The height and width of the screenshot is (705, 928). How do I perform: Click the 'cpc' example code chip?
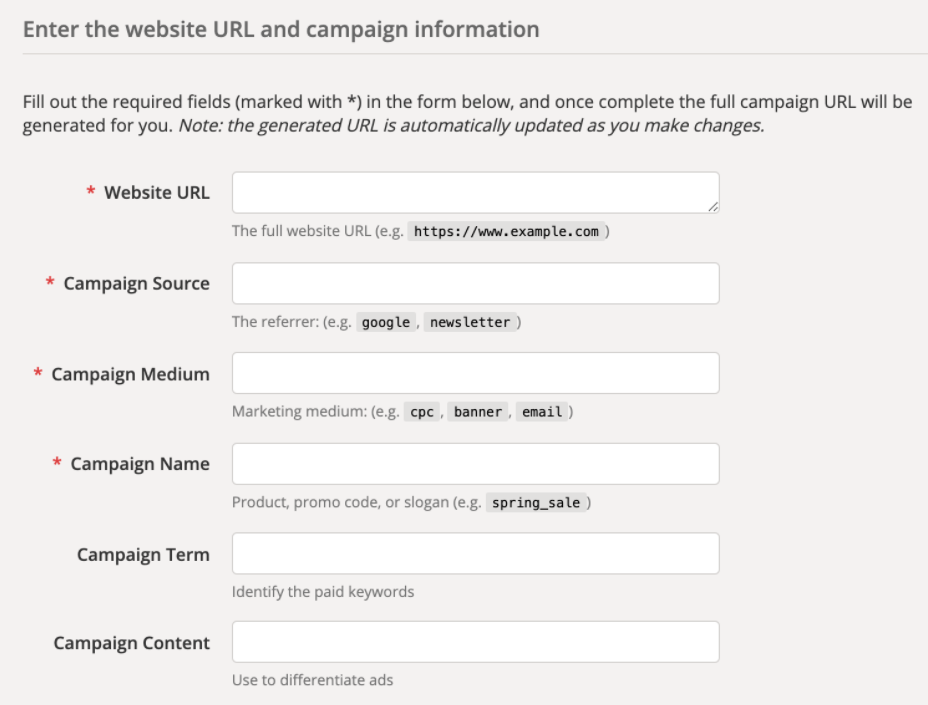[422, 412]
